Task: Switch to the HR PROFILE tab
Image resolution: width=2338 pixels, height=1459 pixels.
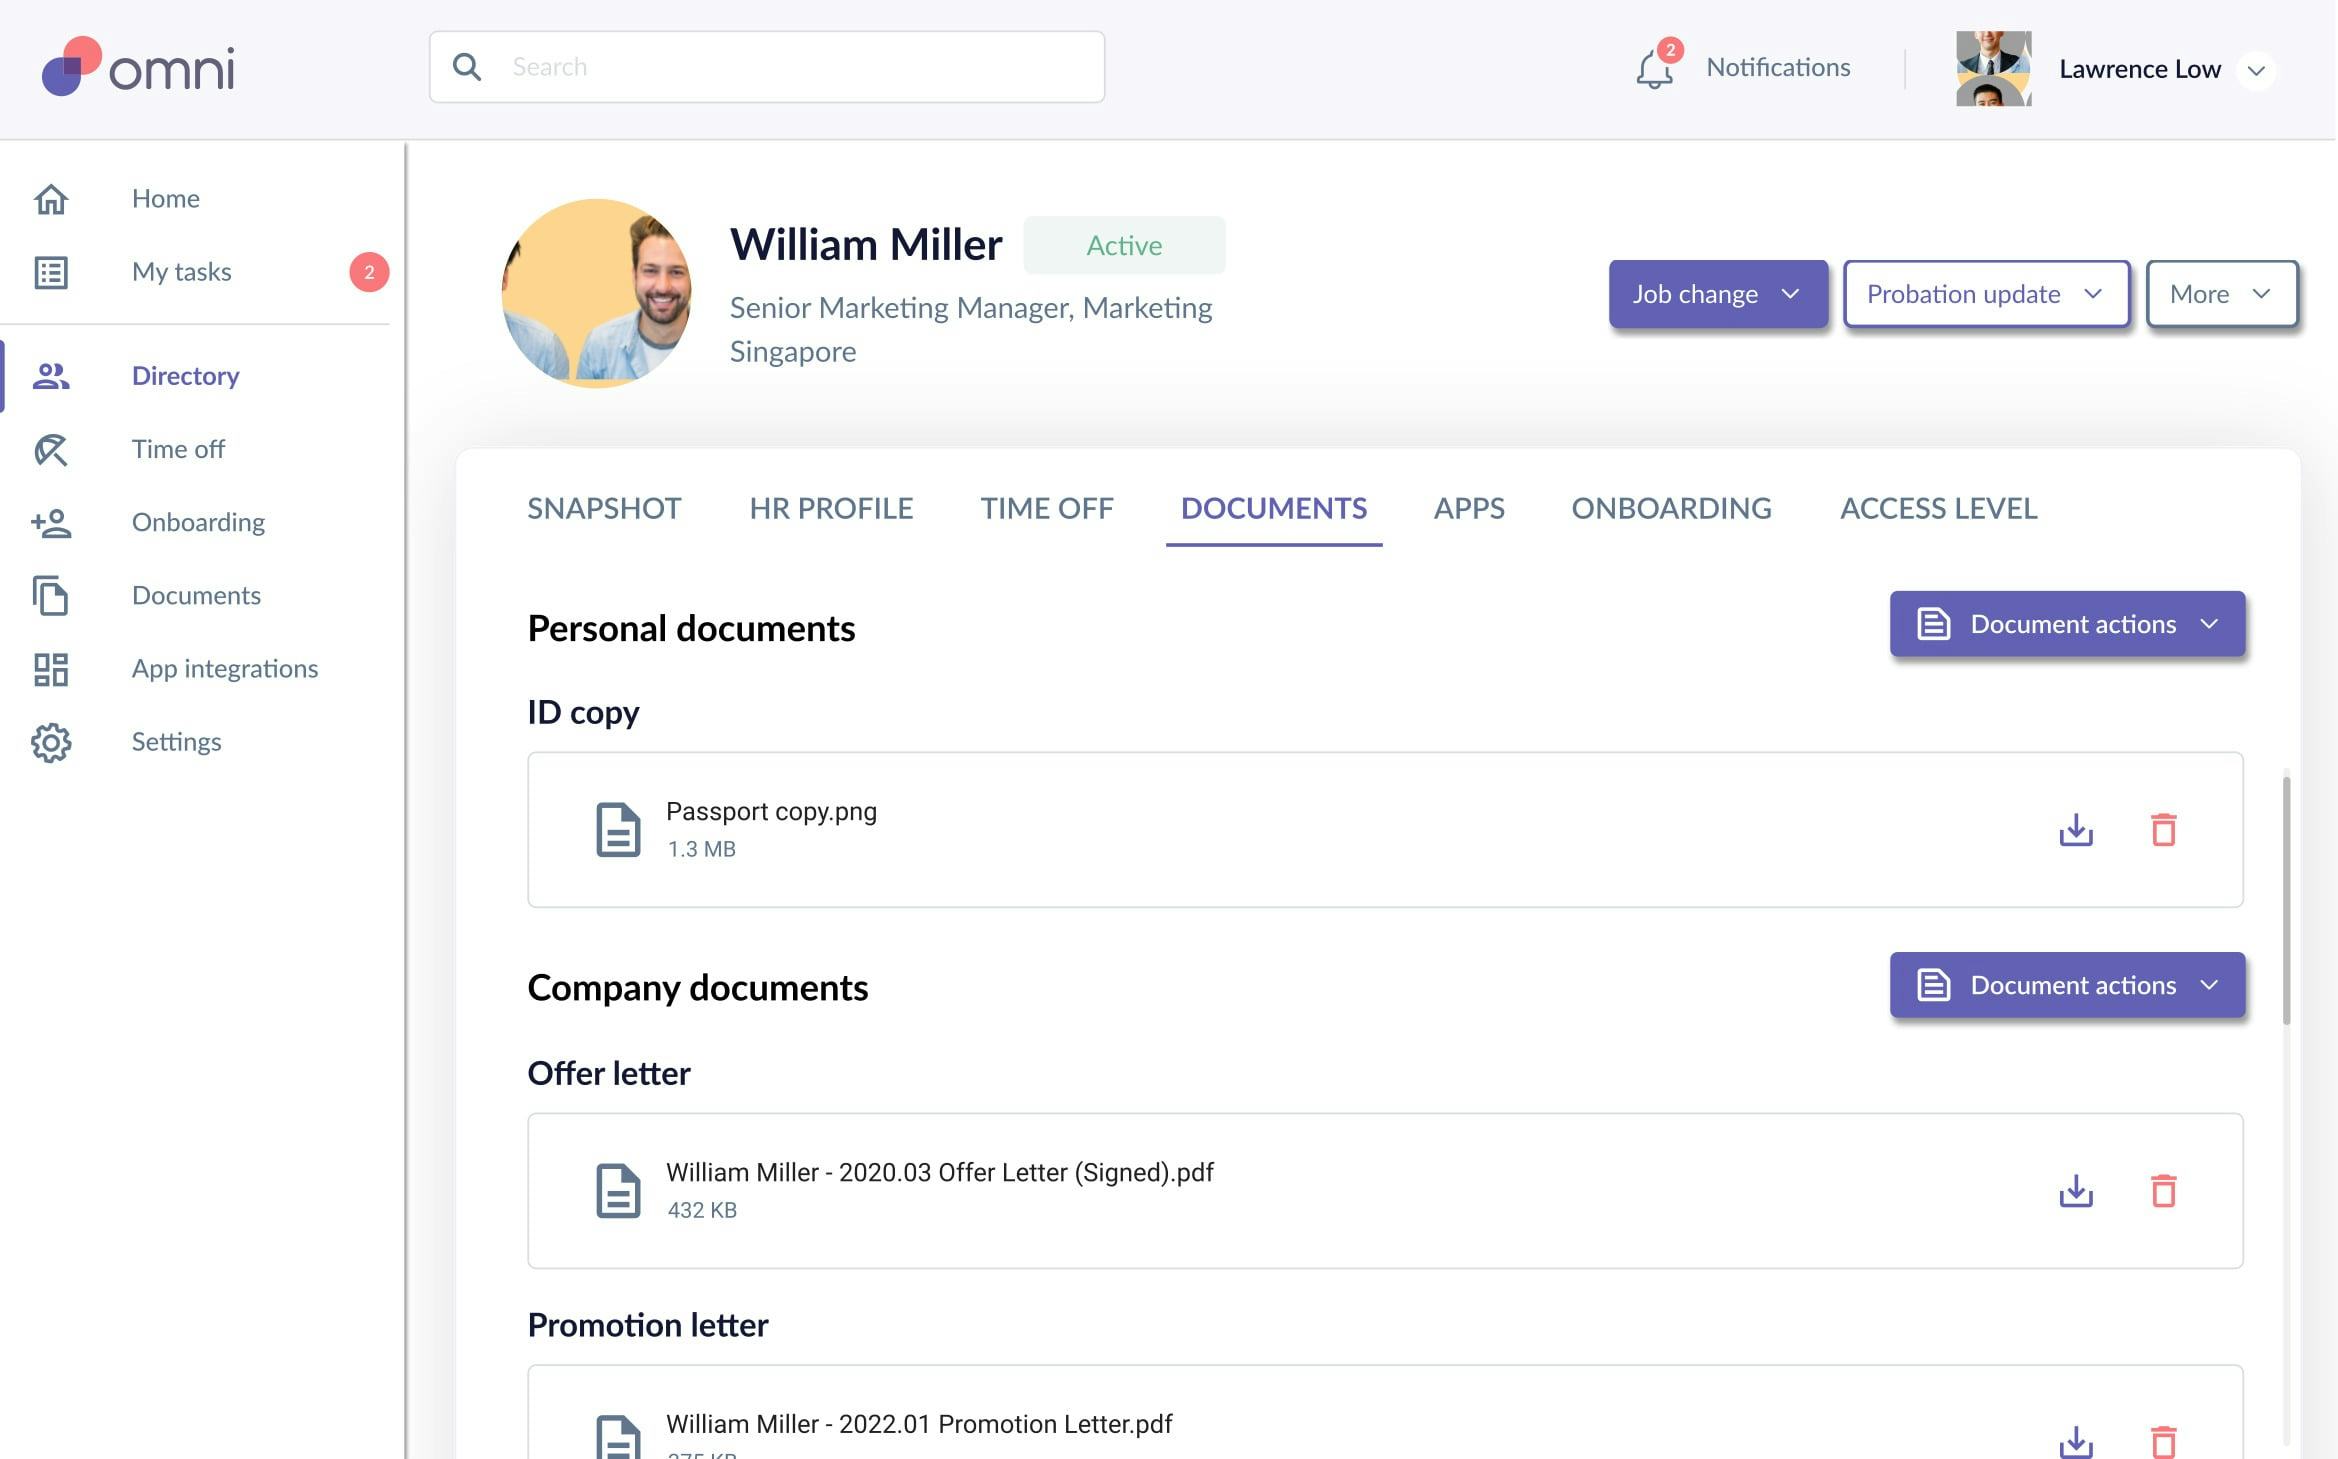Action: pos(831,508)
